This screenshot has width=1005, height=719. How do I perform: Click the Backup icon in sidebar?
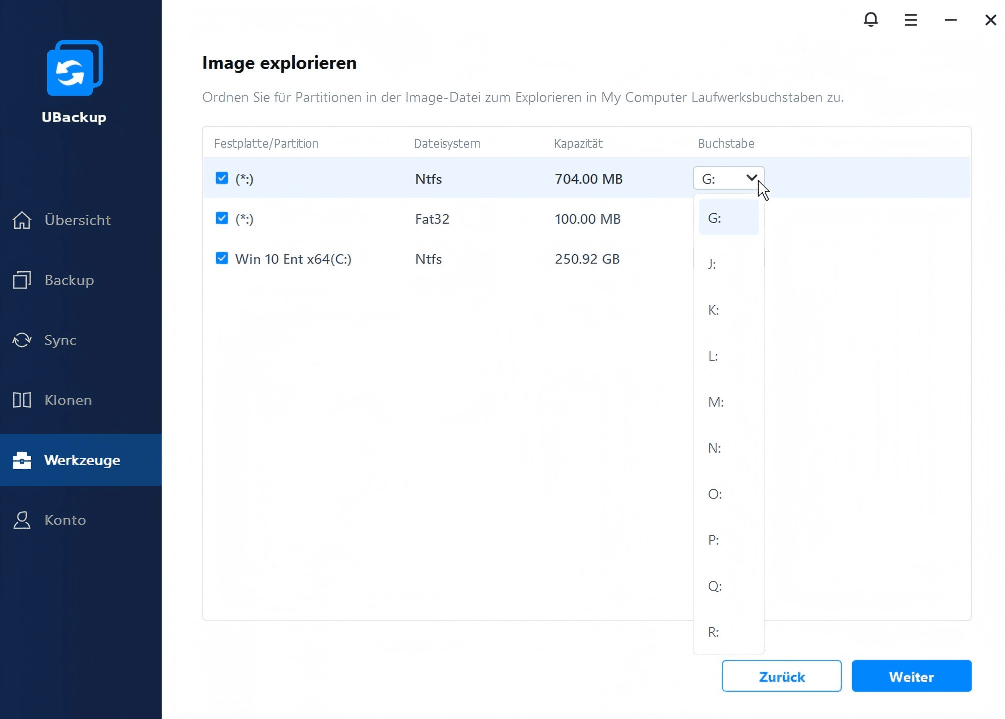22,280
